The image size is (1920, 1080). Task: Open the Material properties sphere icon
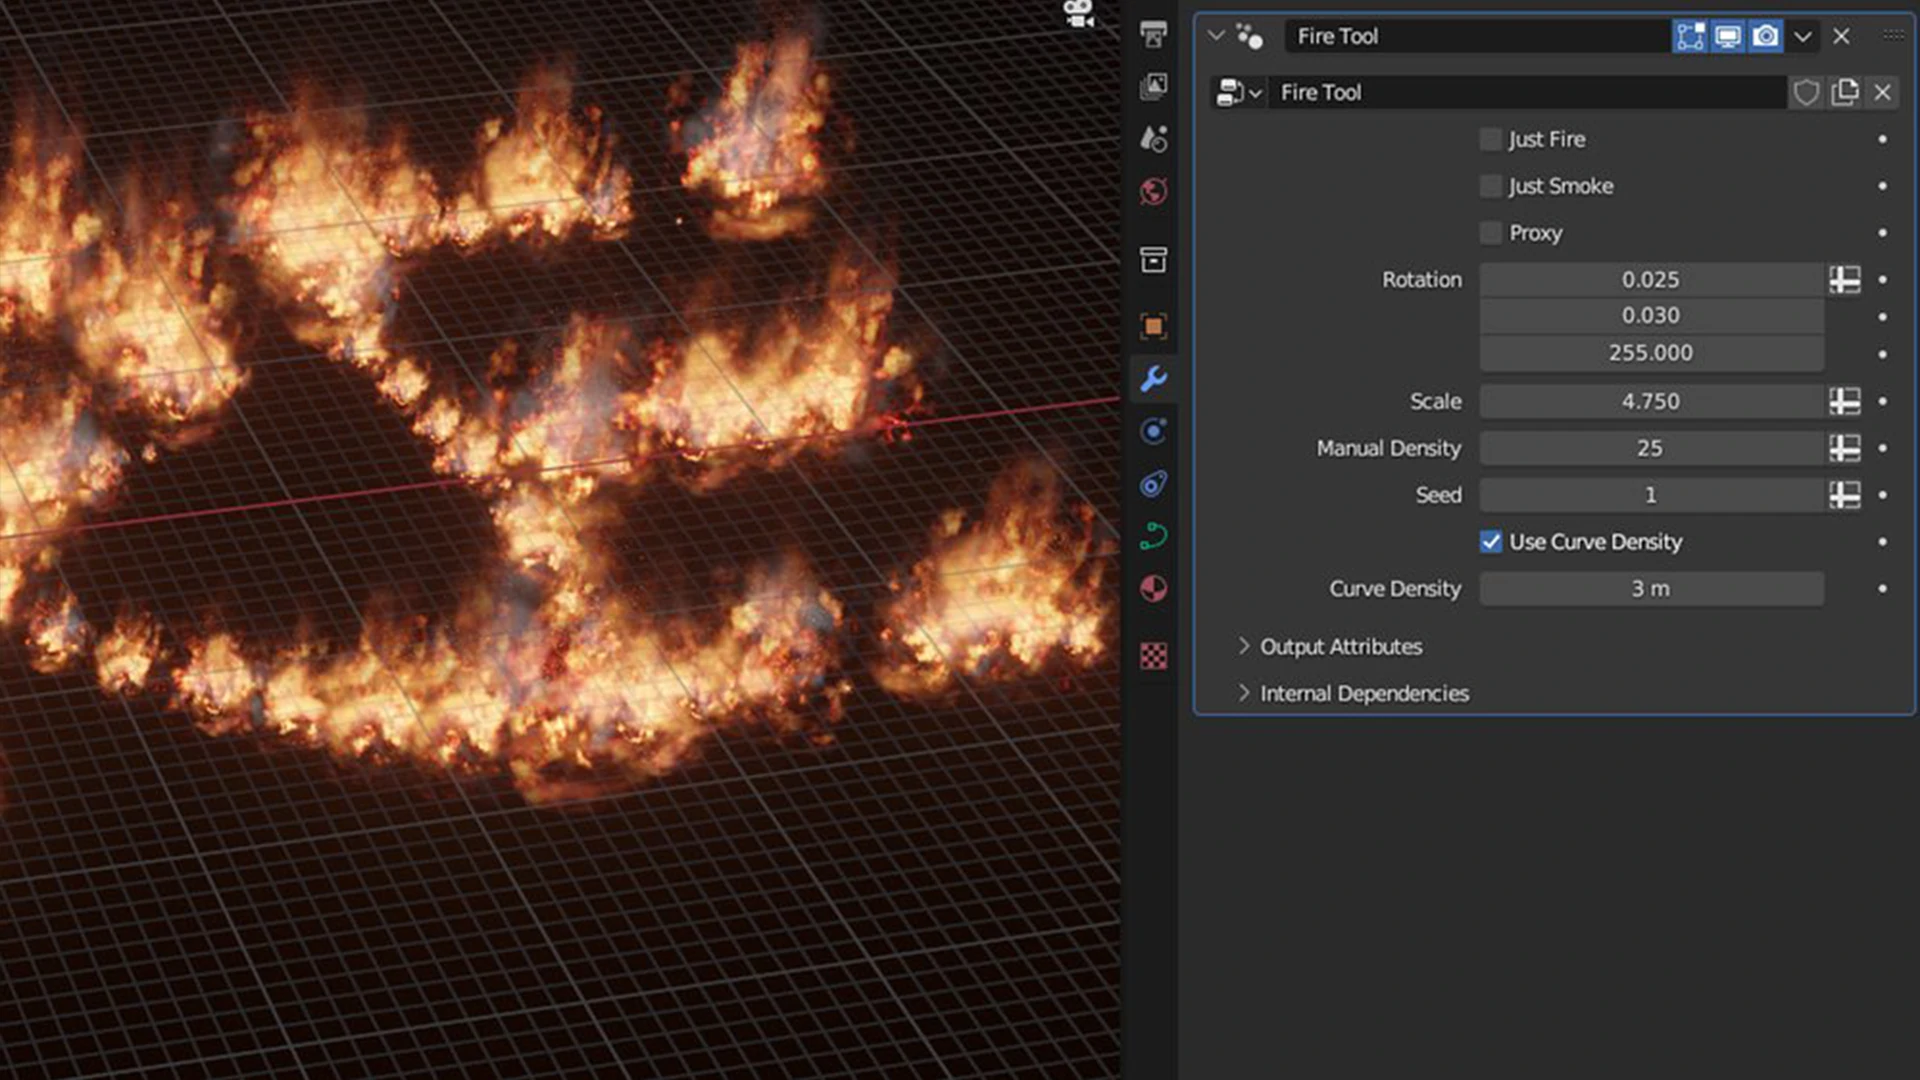click(x=1153, y=588)
